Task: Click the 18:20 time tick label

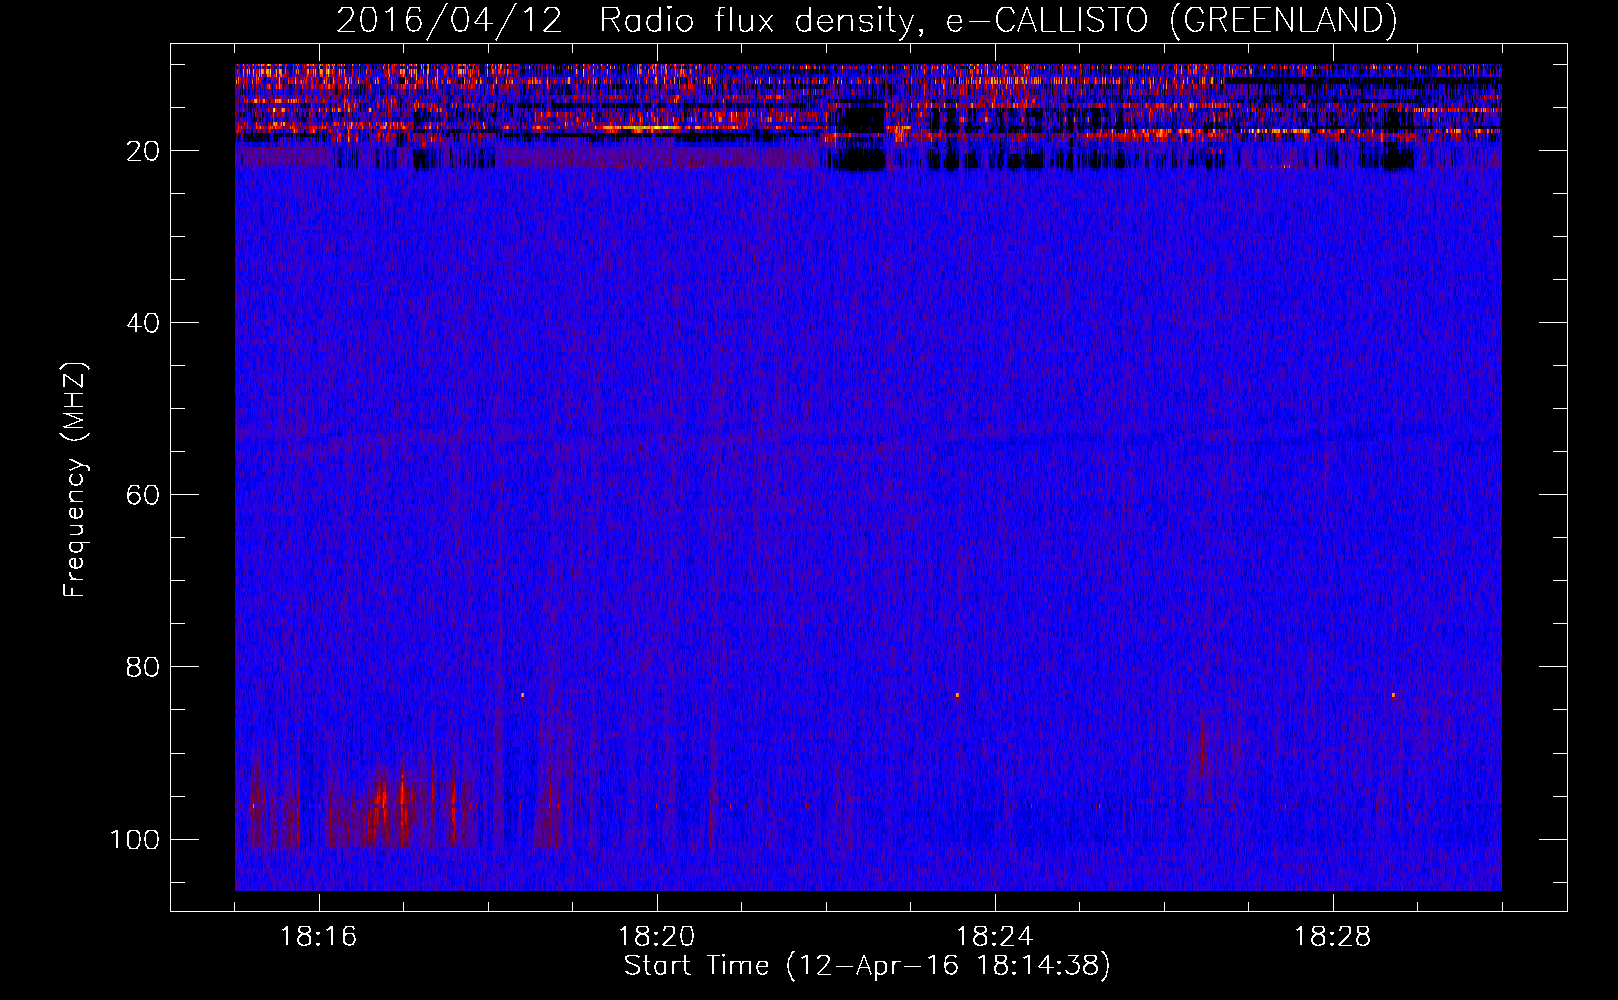Action: click(x=657, y=937)
